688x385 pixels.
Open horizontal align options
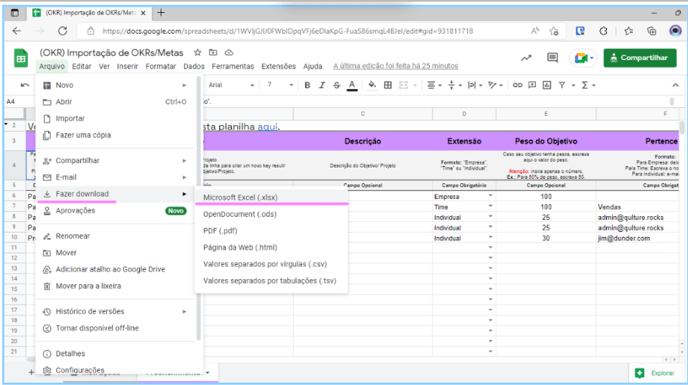[x=434, y=85]
